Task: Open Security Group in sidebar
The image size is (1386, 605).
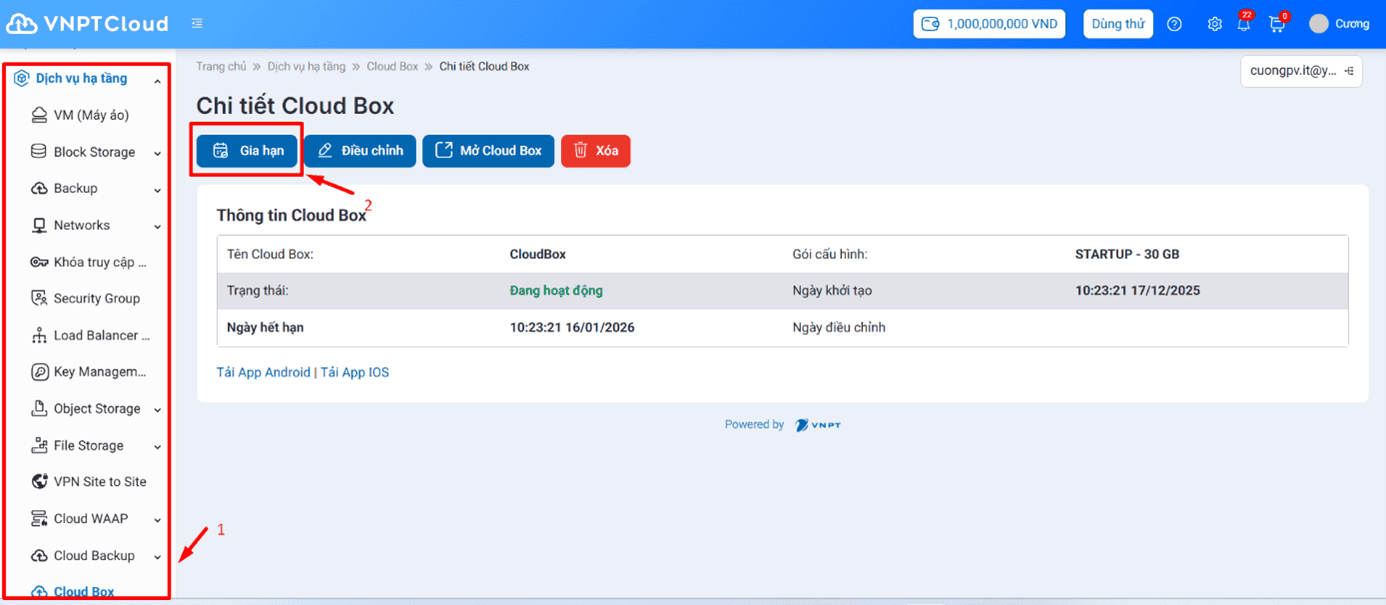Action: click(x=96, y=298)
